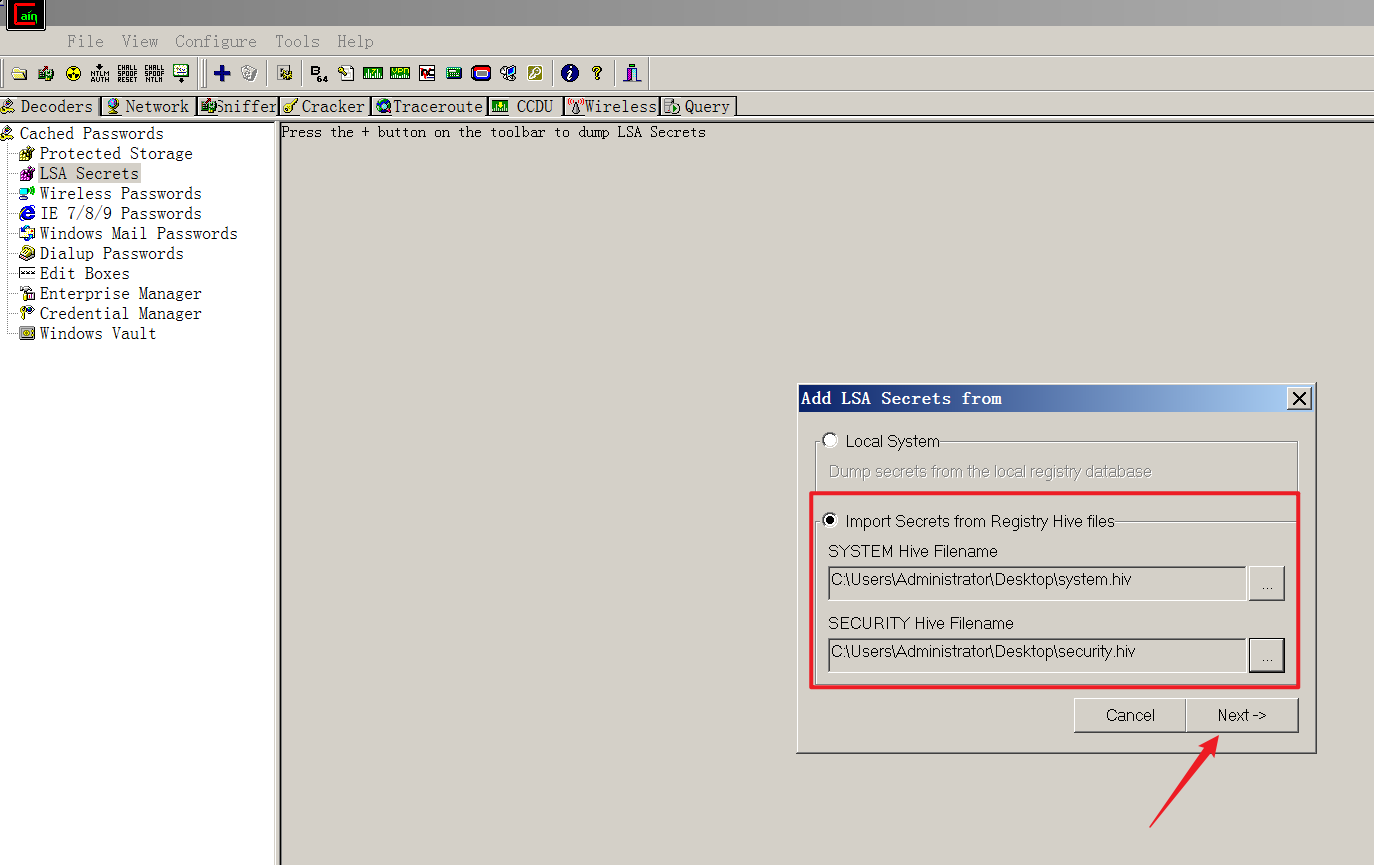Open the Help menu

(x=355, y=41)
